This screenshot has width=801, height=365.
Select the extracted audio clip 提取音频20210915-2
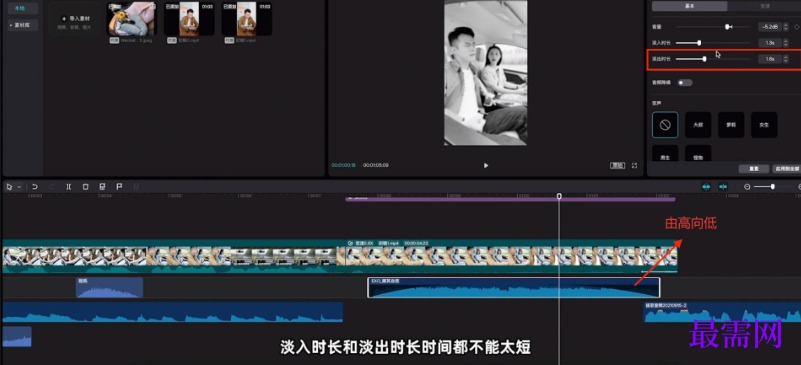pyautogui.click(x=722, y=312)
